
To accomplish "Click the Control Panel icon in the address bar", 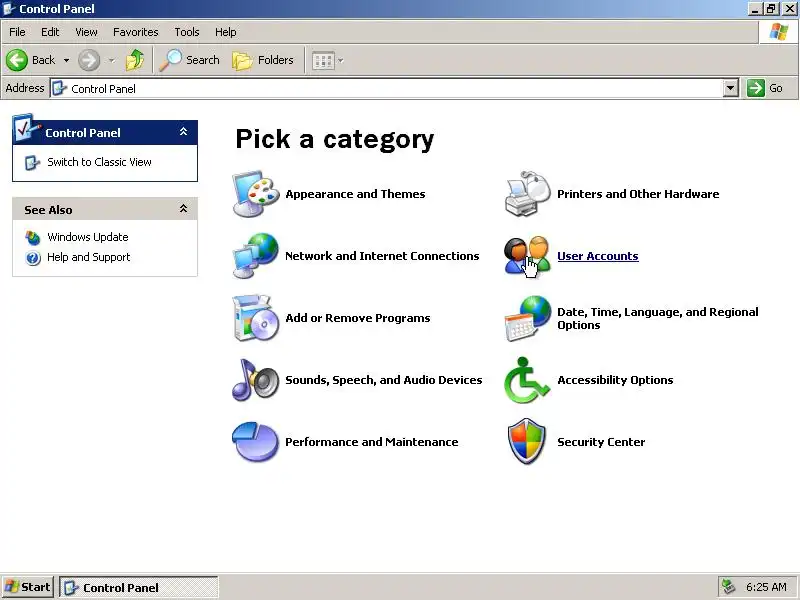I will point(60,88).
